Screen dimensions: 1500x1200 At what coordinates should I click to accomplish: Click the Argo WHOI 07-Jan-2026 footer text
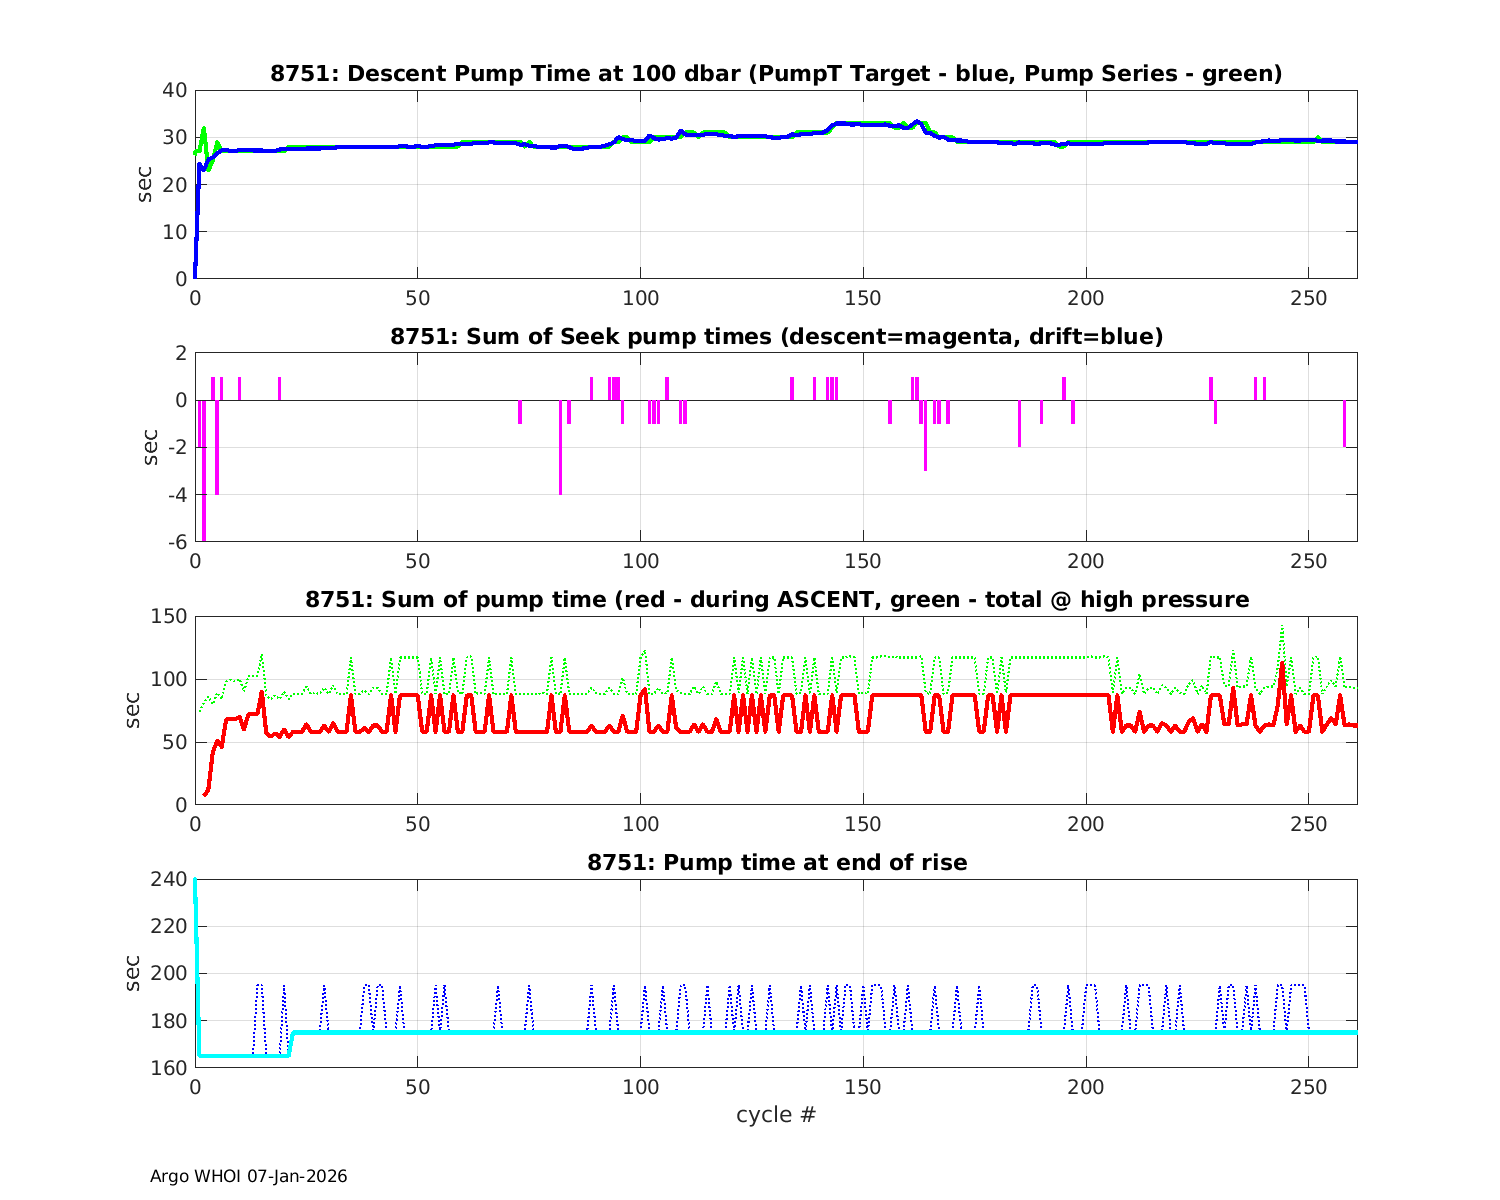(249, 1176)
